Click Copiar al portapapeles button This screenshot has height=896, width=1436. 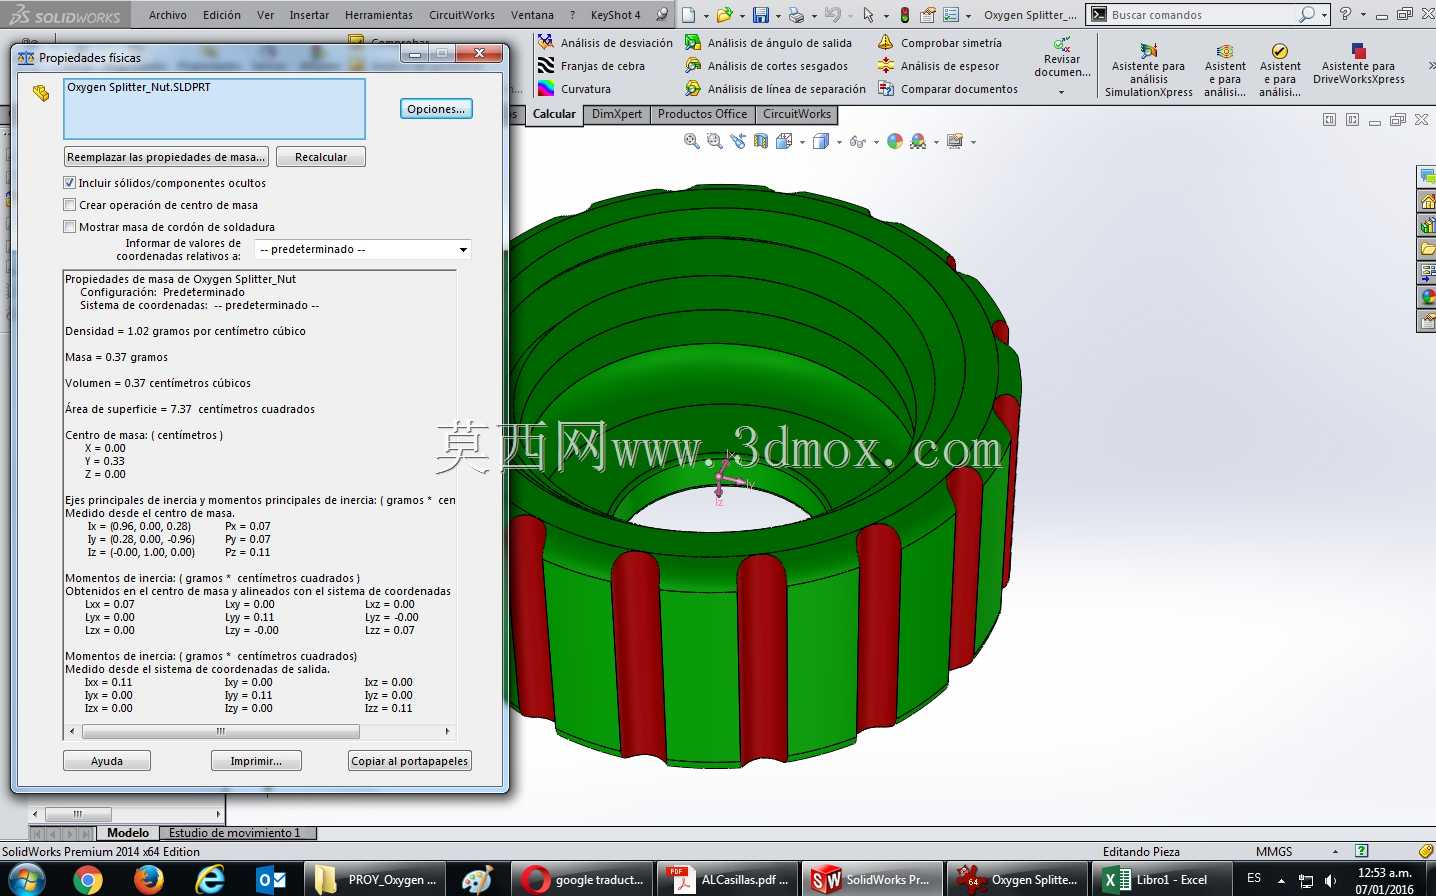[x=410, y=761]
